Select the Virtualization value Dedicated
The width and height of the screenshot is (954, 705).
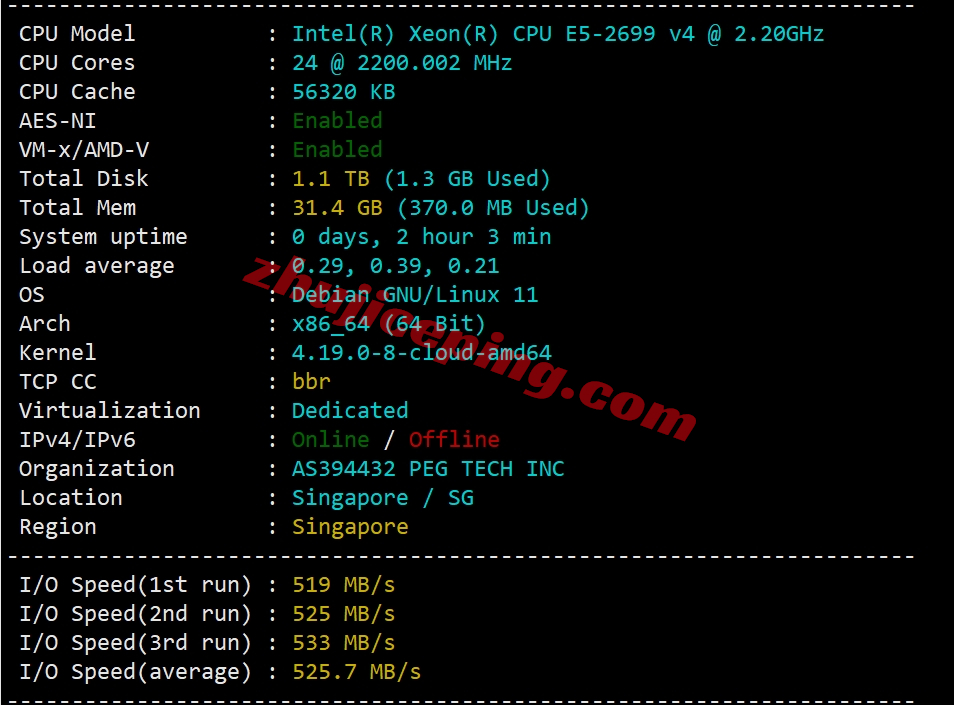coord(350,411)
